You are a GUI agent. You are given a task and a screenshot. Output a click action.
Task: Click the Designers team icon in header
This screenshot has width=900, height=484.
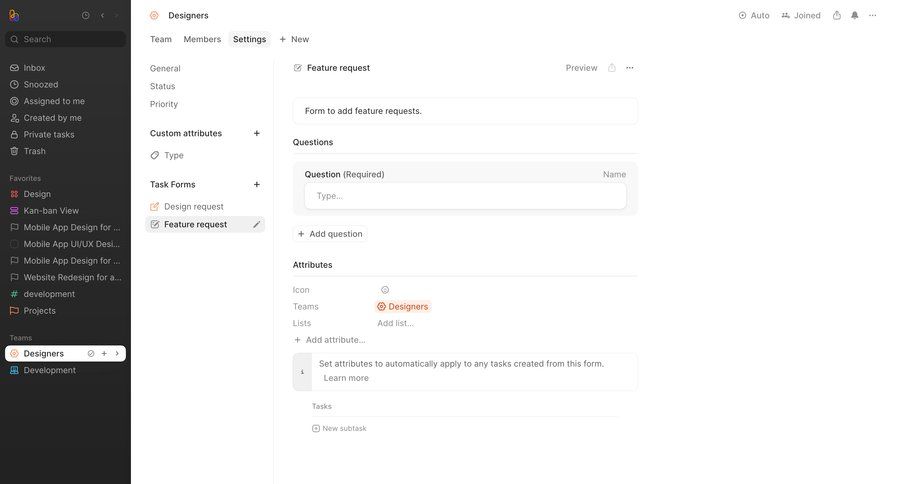point(154,16)
